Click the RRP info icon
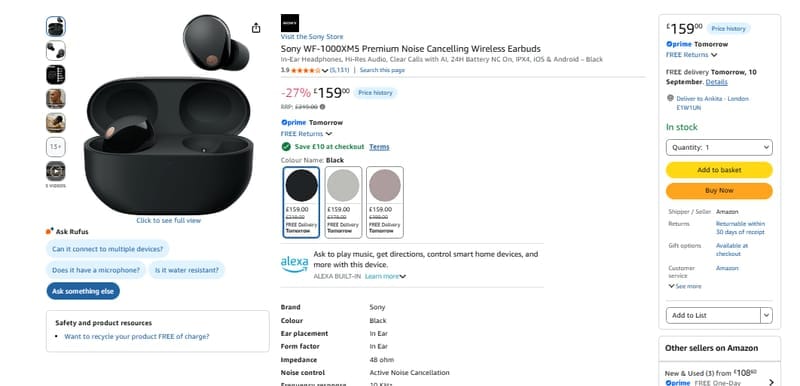 tap(322, 107)
